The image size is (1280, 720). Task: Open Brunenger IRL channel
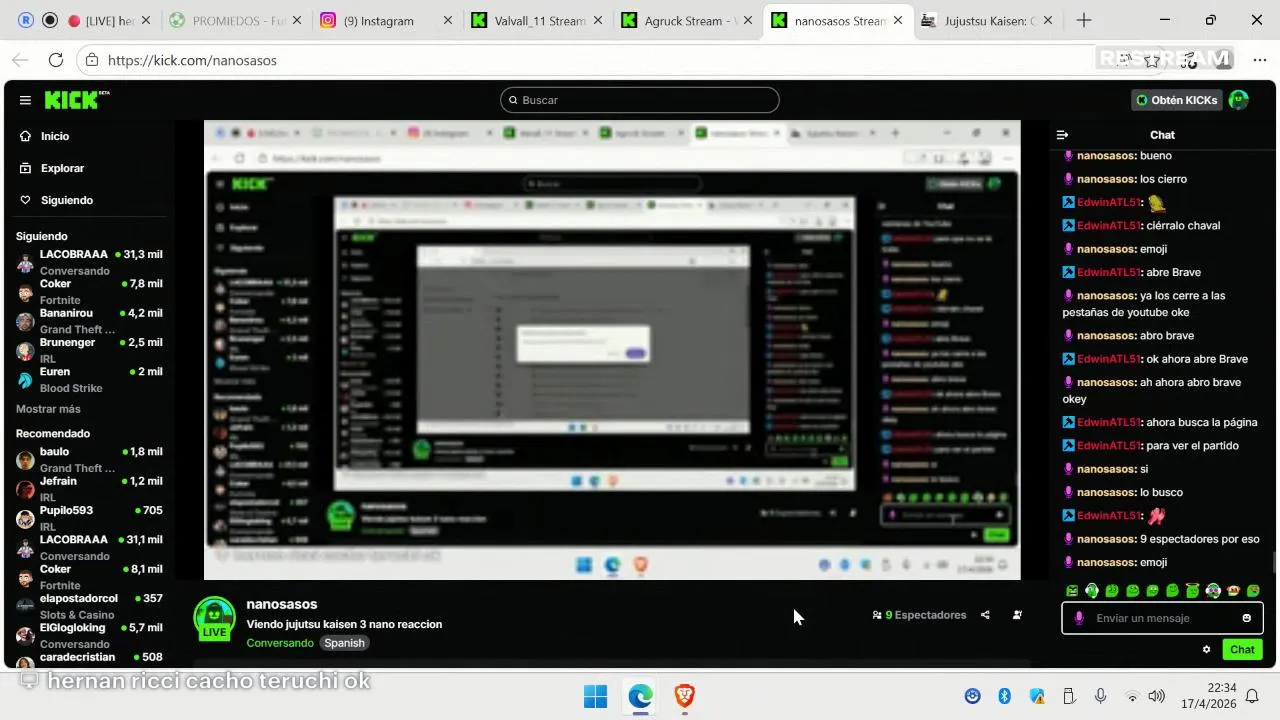(89, 350)
